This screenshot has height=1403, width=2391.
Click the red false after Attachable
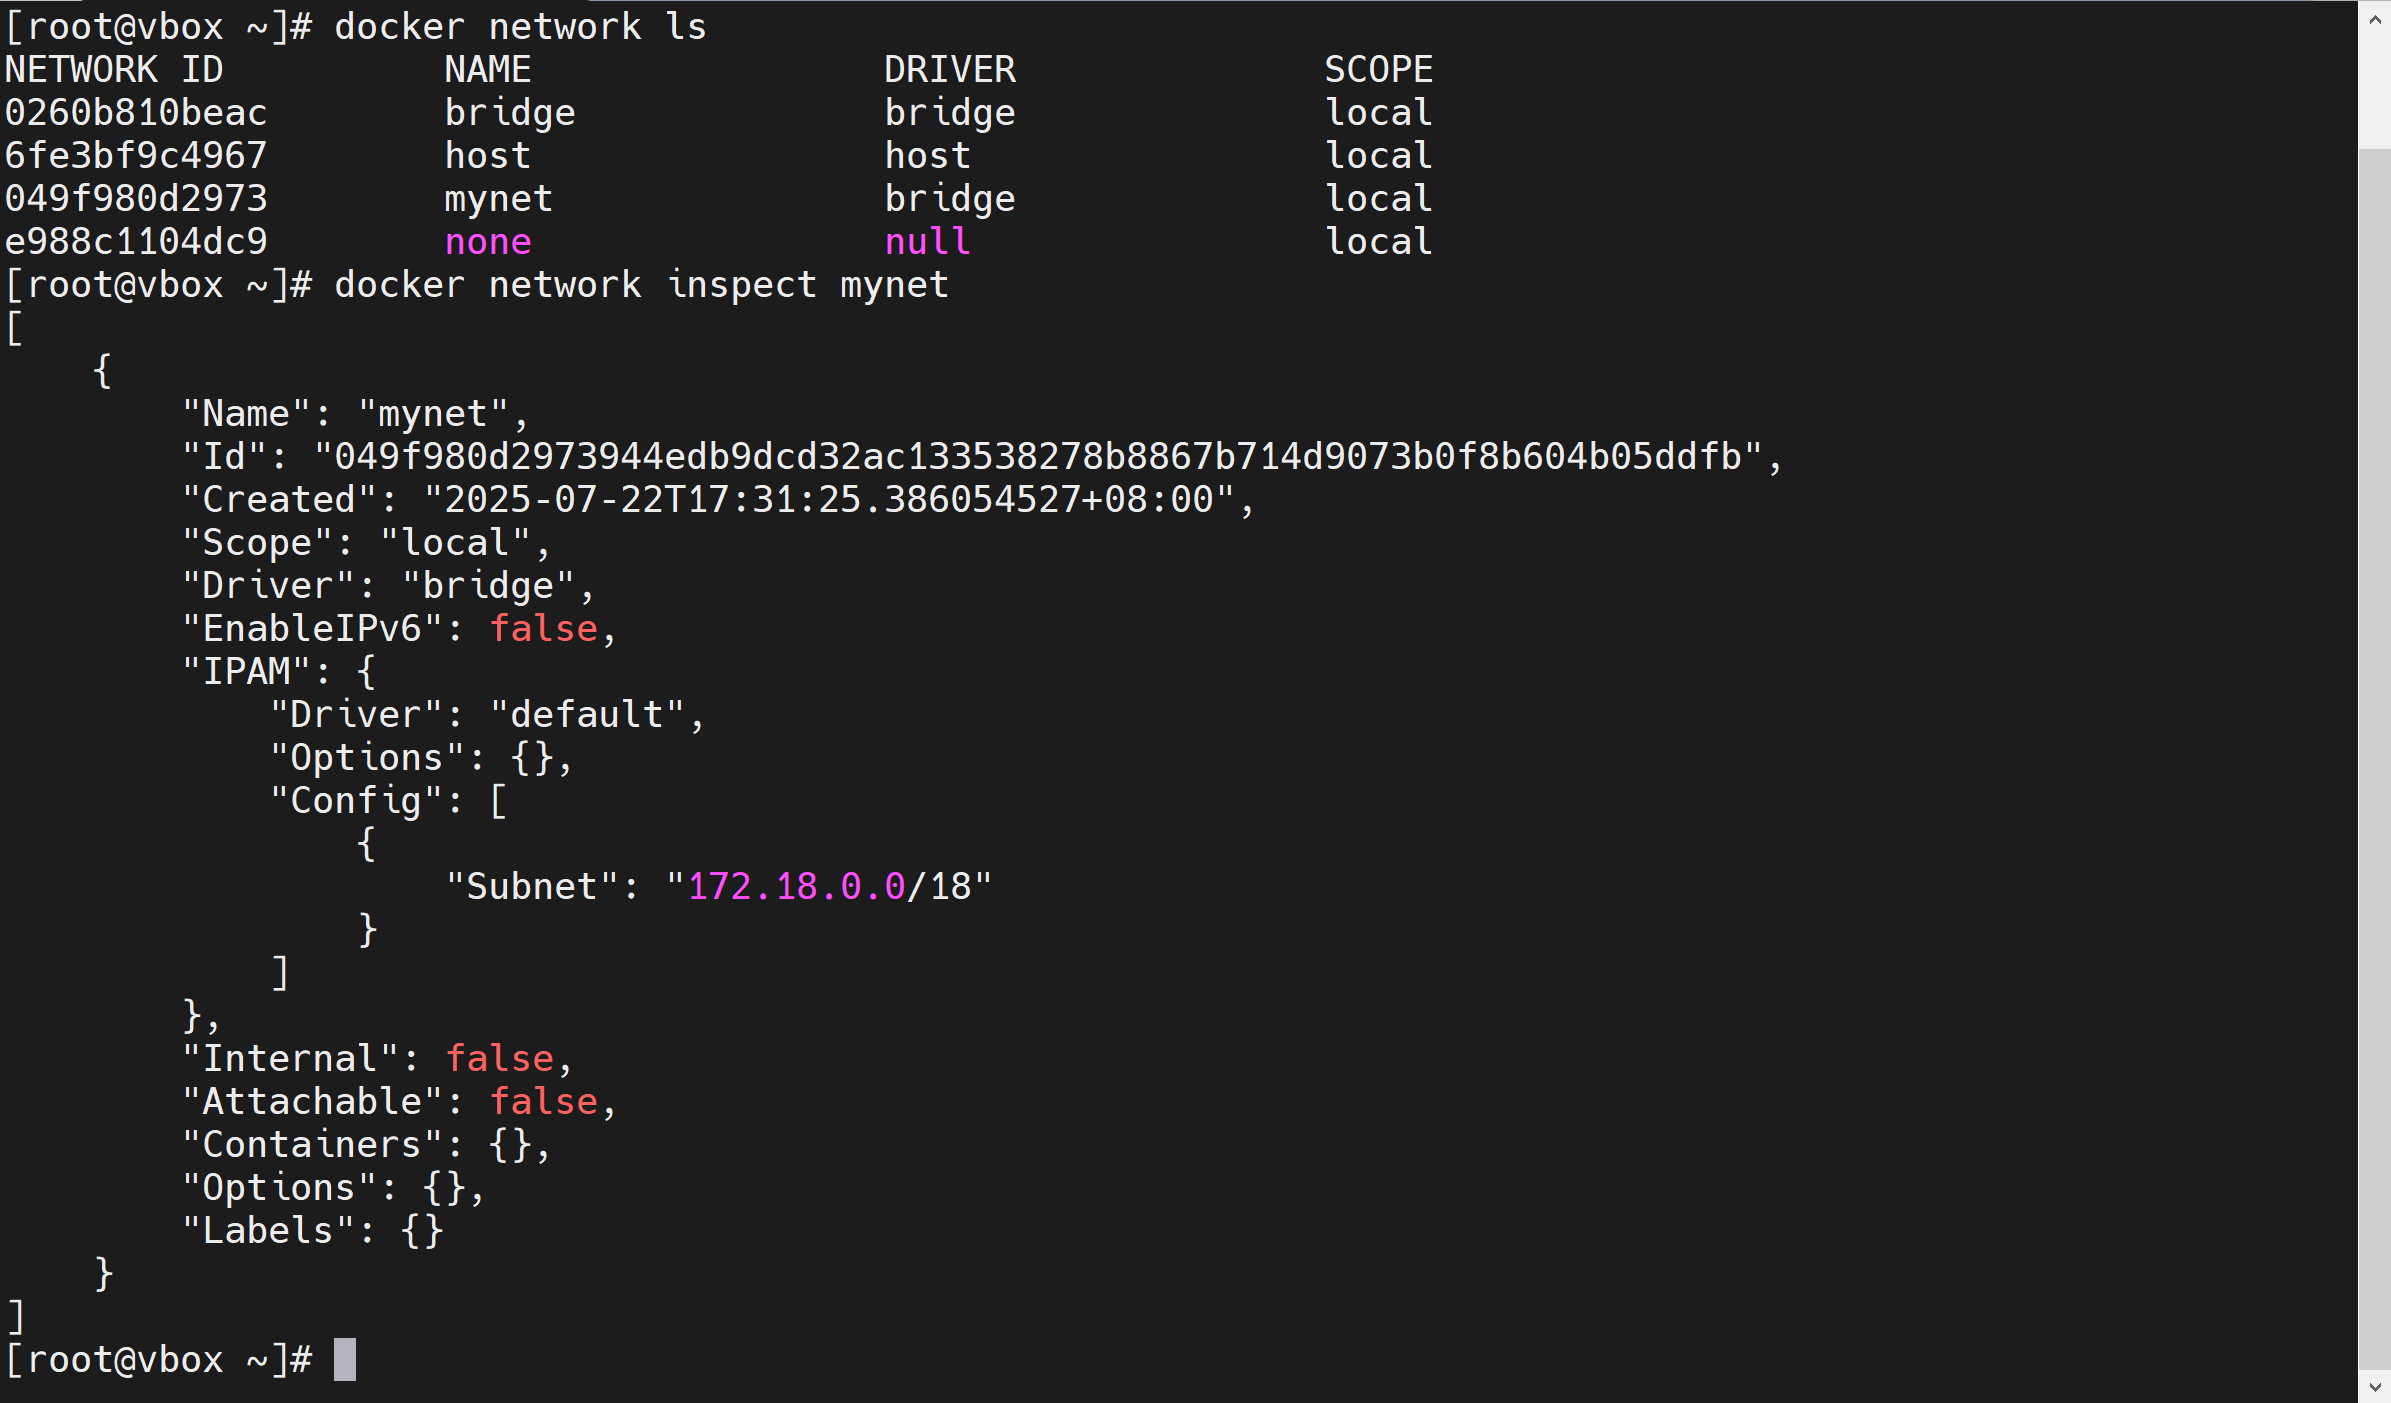click(543, 1102)
